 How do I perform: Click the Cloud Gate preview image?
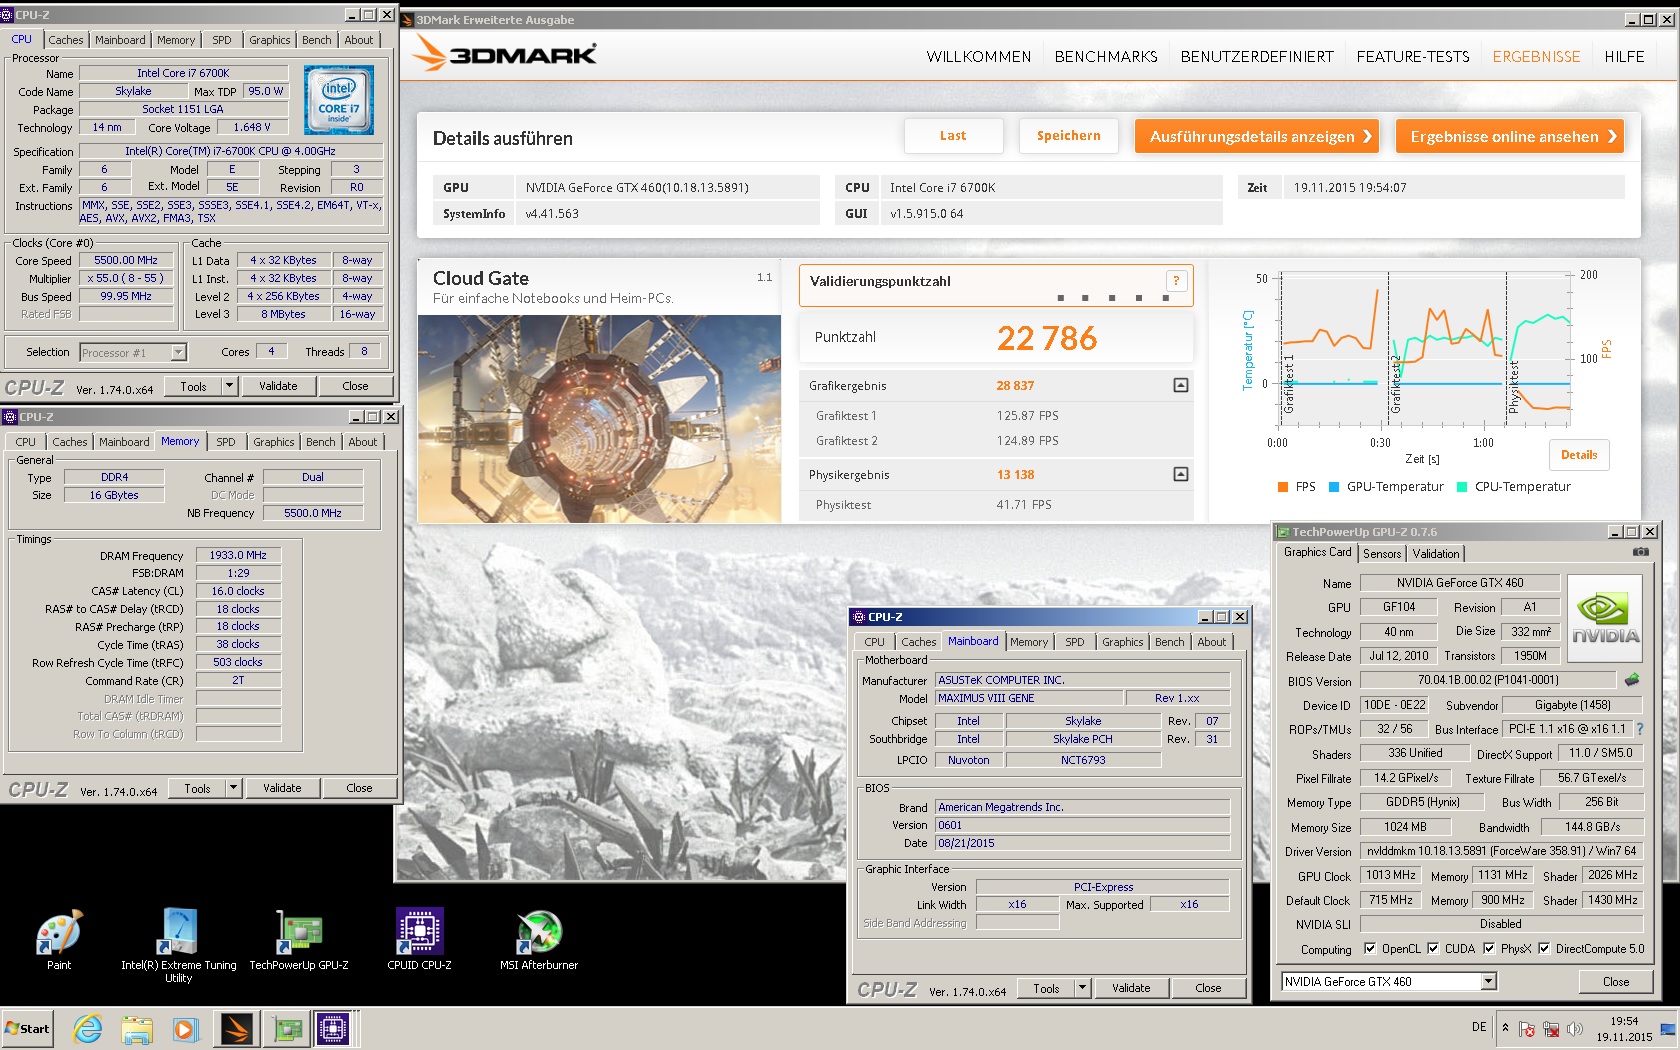point(599,419)
